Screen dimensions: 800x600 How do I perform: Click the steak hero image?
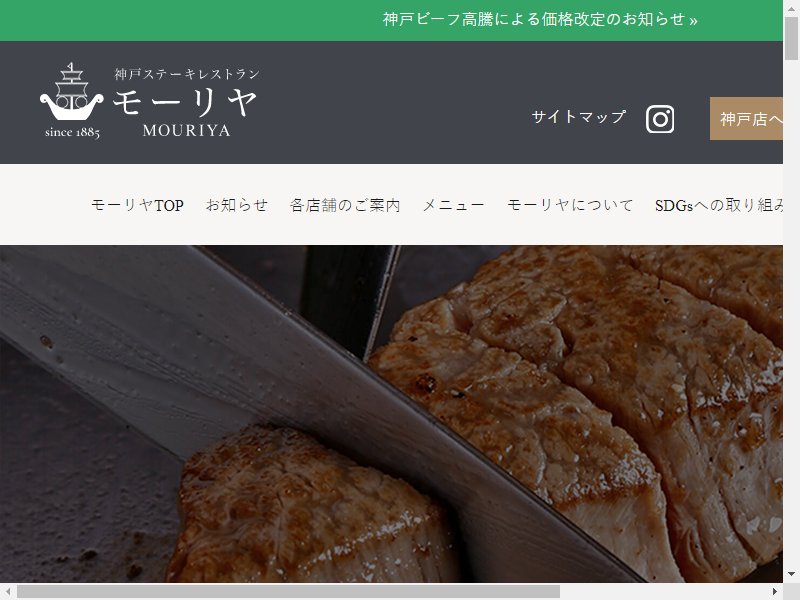pos(391,414)
